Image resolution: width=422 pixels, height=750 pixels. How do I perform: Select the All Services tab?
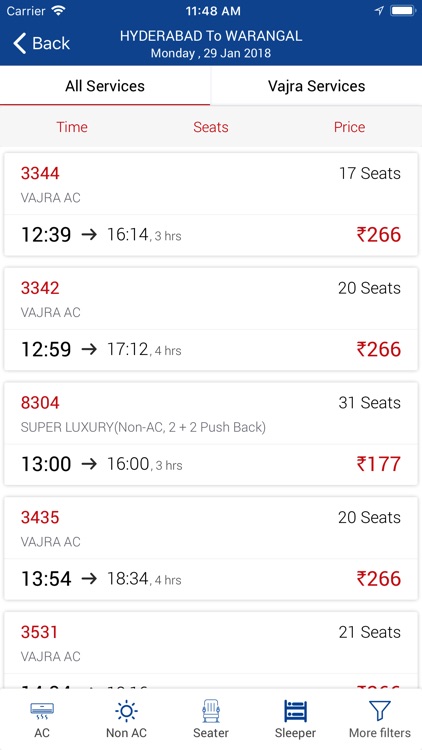click(x=105, y=86)
